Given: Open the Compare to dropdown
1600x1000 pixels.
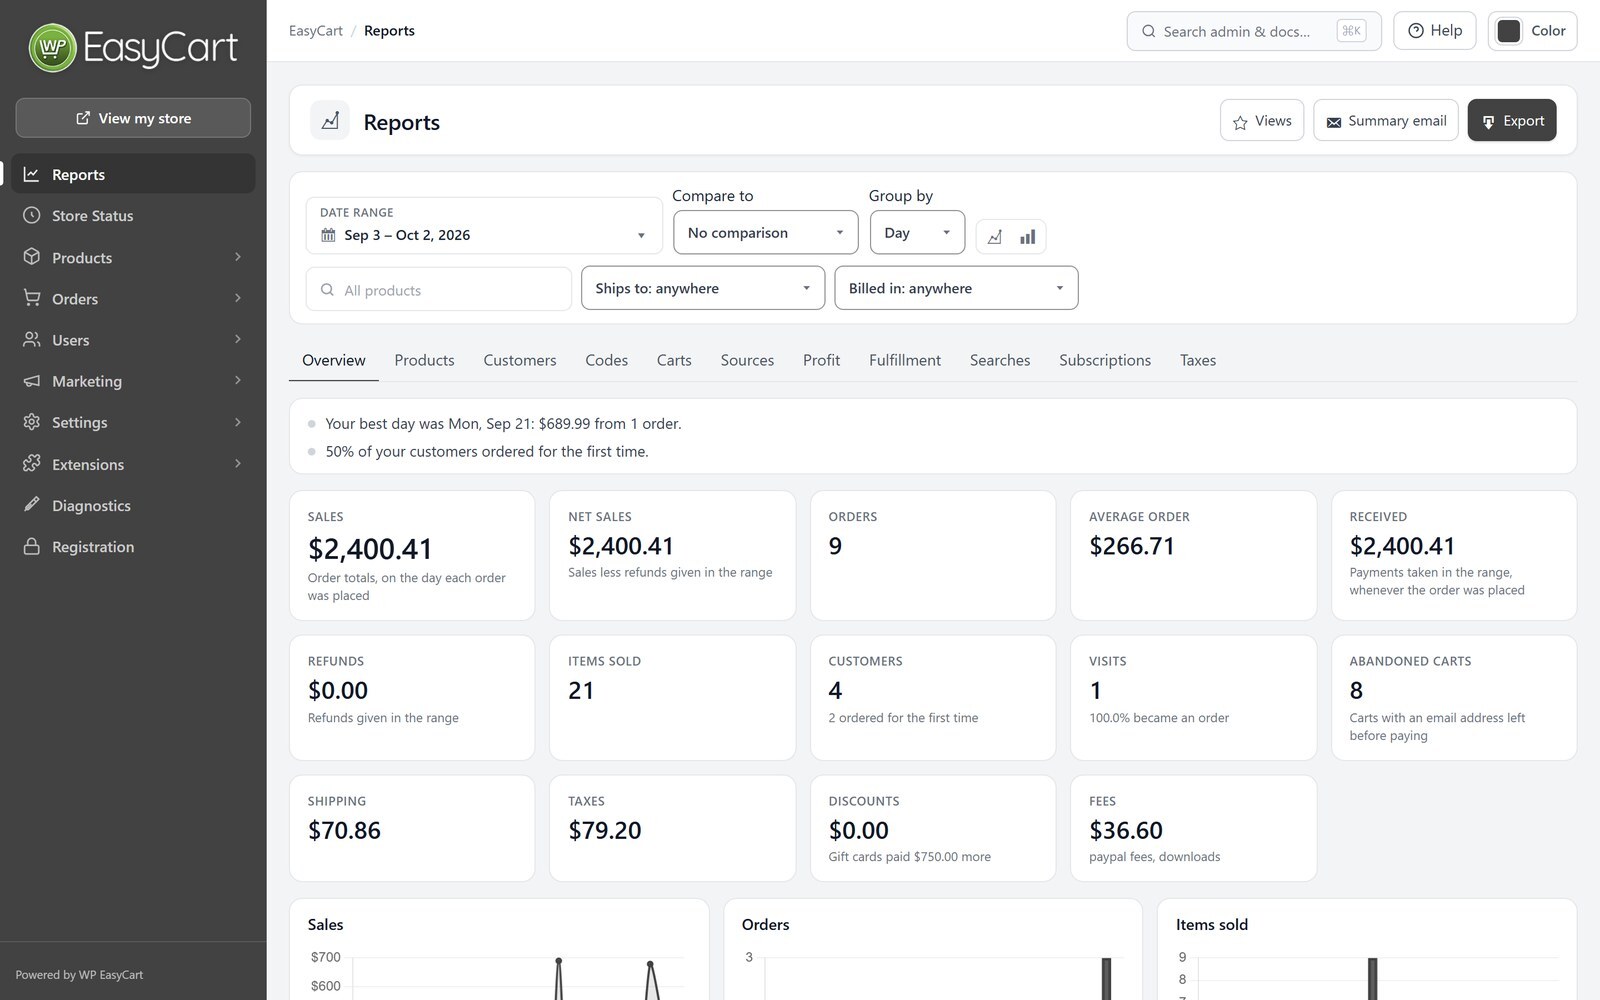Looking at the screenshot, I should [766, 232].
